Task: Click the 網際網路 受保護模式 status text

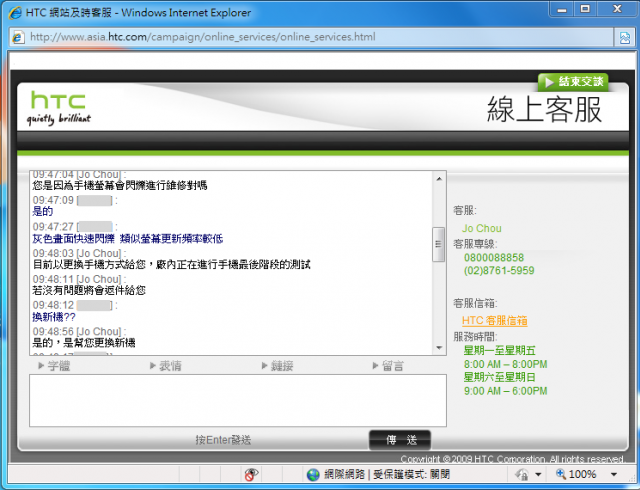Action: (x=387, y=474)
